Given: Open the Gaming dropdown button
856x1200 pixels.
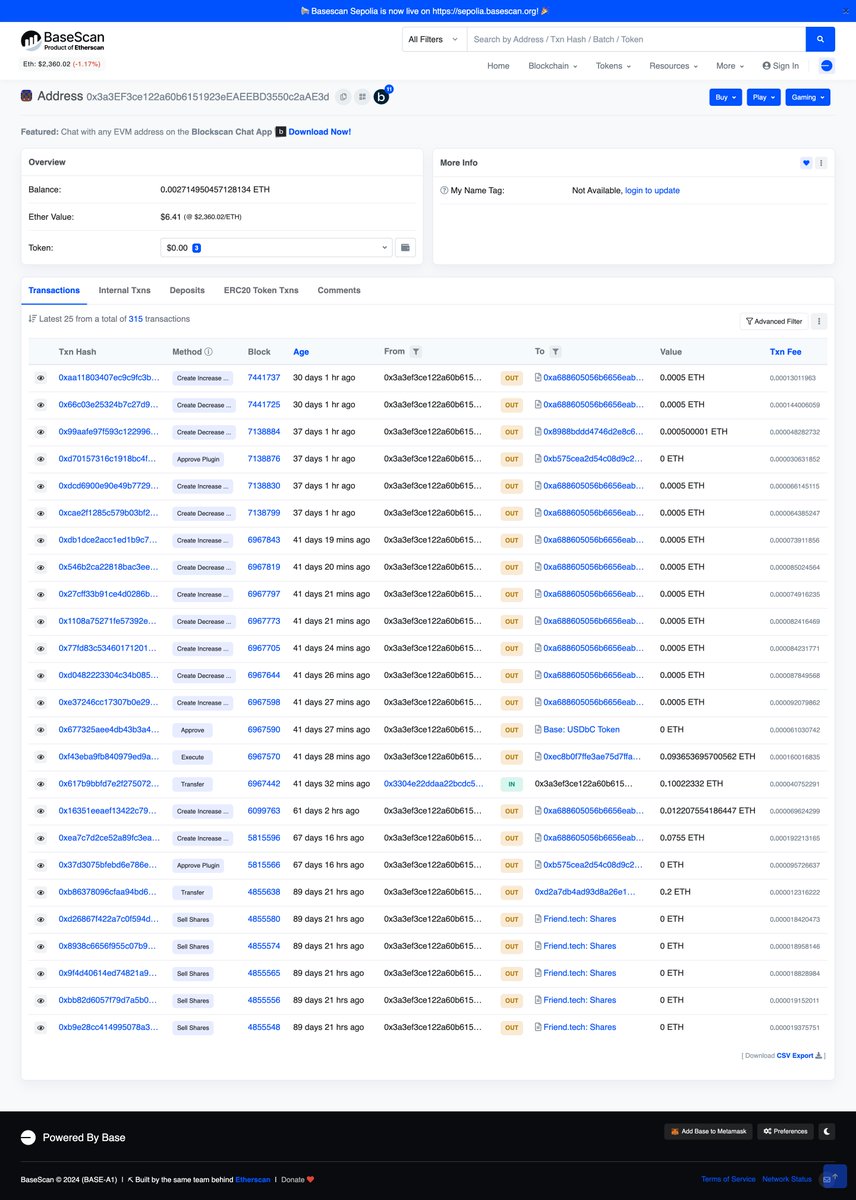Looking at the screenshot, I should [808, 97].
